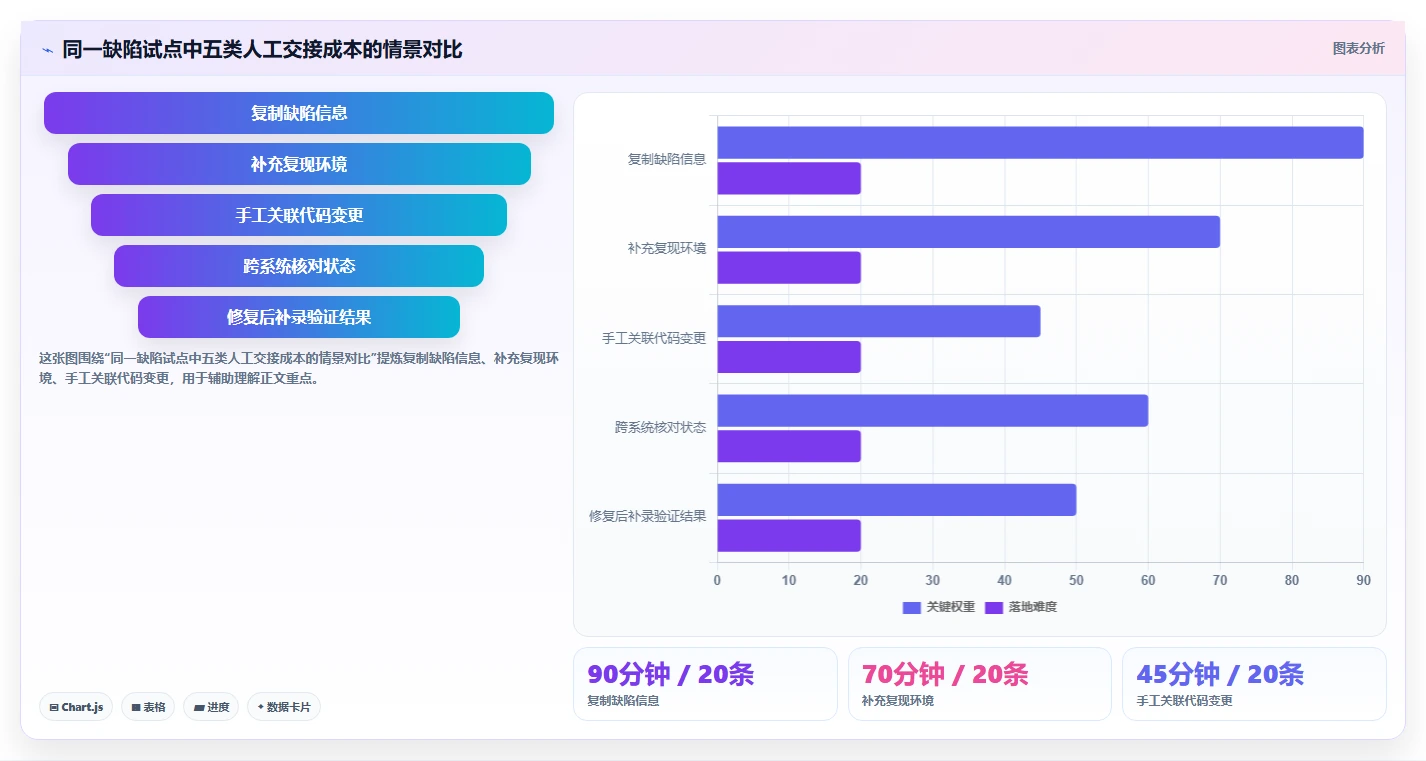Click the 复制缺陷信息 caption in the first data card
Viewport: 1426px width, 761px height.
pos(623,701)
